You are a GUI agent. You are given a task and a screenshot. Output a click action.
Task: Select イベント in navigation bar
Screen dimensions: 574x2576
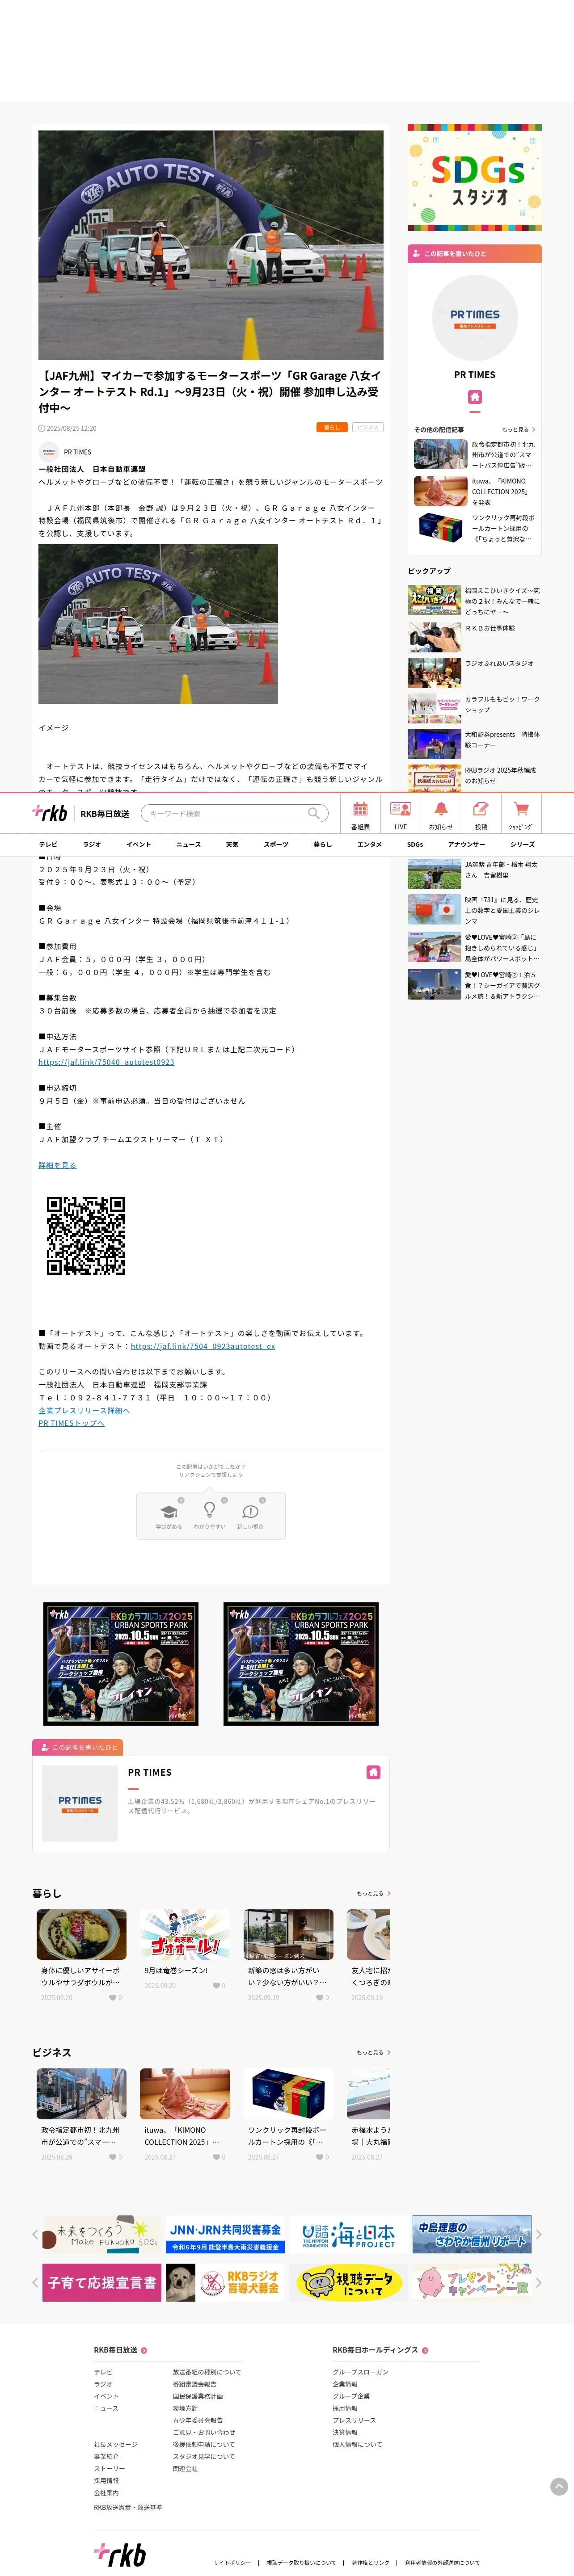tap(139, 844)
